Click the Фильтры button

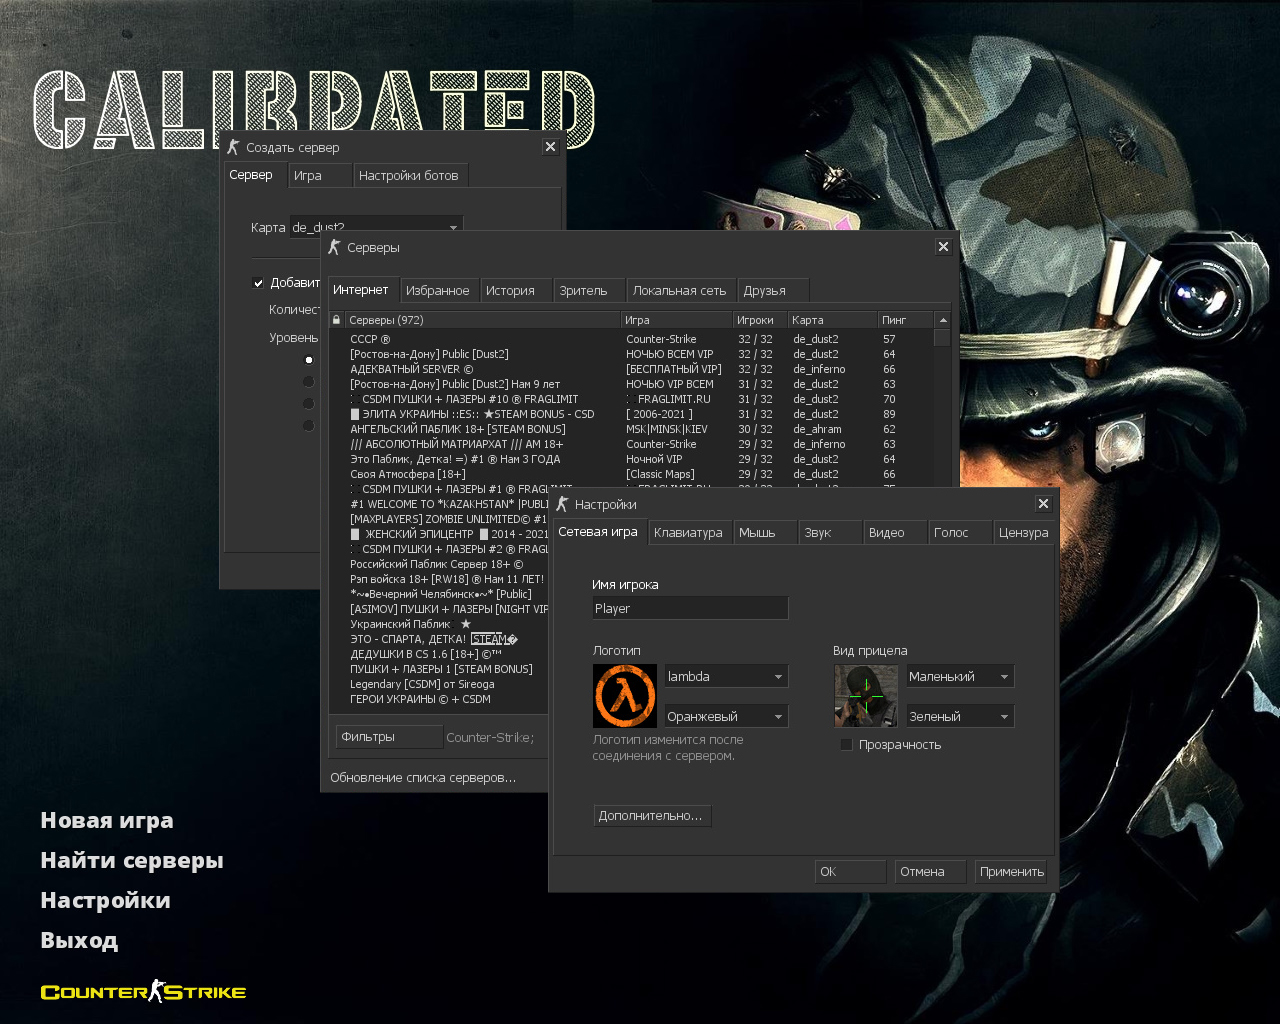pos(388,736)
